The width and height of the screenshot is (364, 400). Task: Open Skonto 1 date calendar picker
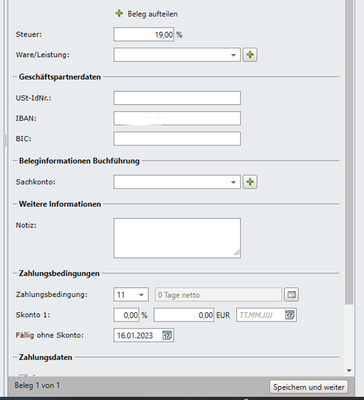point(290,315)
